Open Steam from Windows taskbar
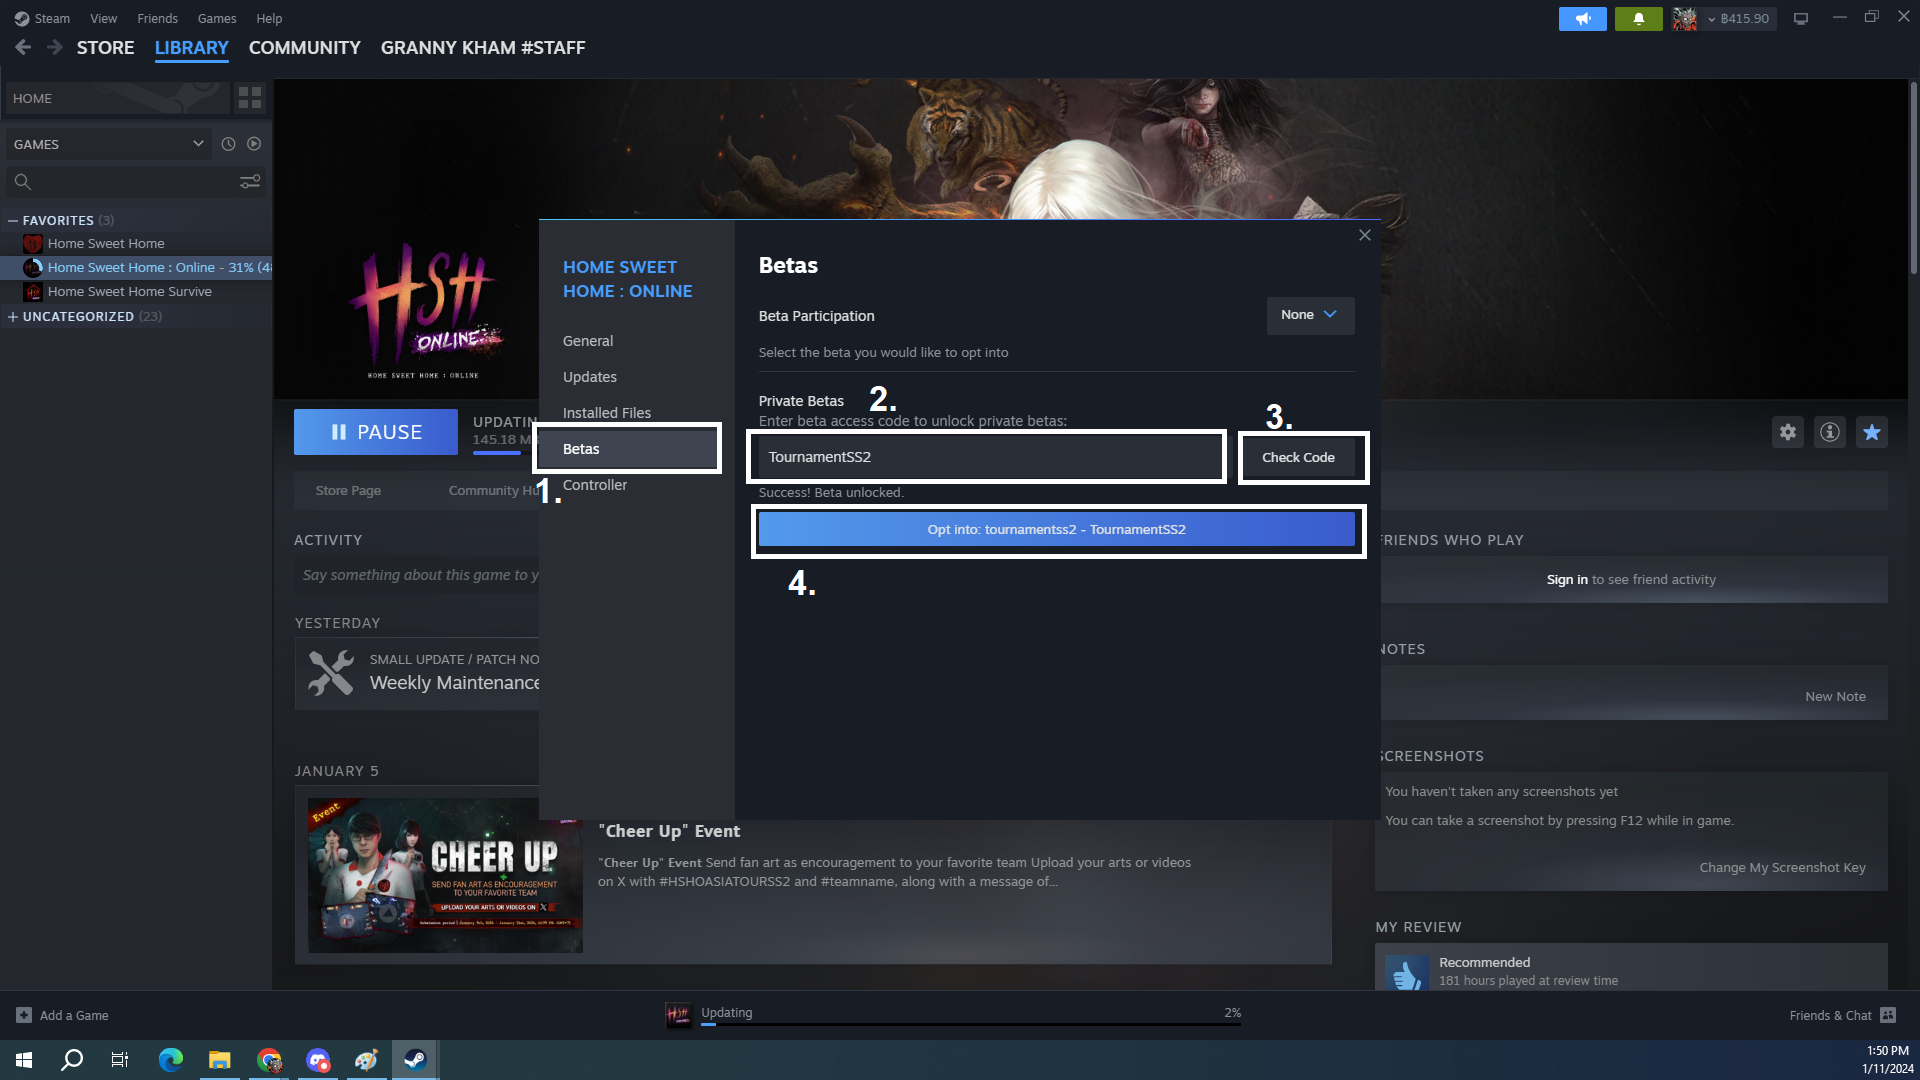 click(415, 1060)
